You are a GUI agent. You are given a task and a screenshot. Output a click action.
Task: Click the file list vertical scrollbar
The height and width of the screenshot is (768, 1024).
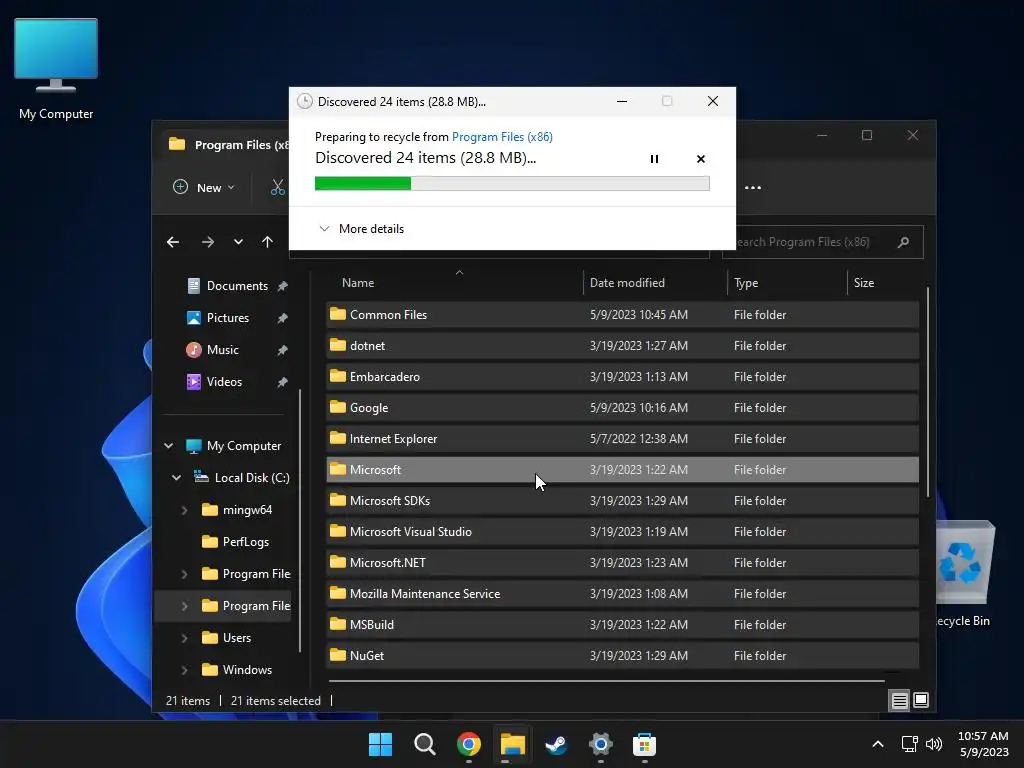pyautogui.click(x=927, y=392)
